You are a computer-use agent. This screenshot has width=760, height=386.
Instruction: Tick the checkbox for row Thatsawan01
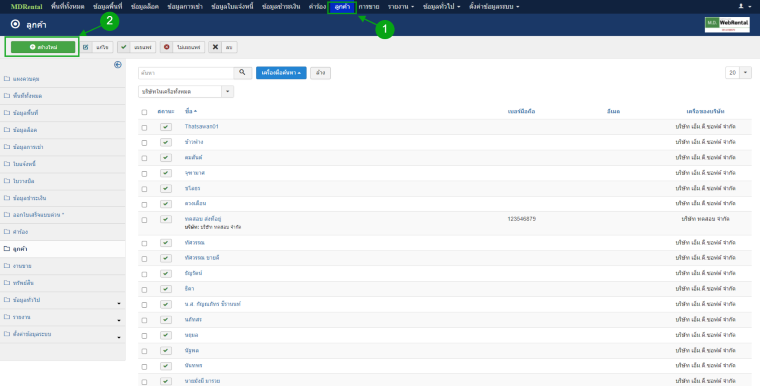[144, 128]
